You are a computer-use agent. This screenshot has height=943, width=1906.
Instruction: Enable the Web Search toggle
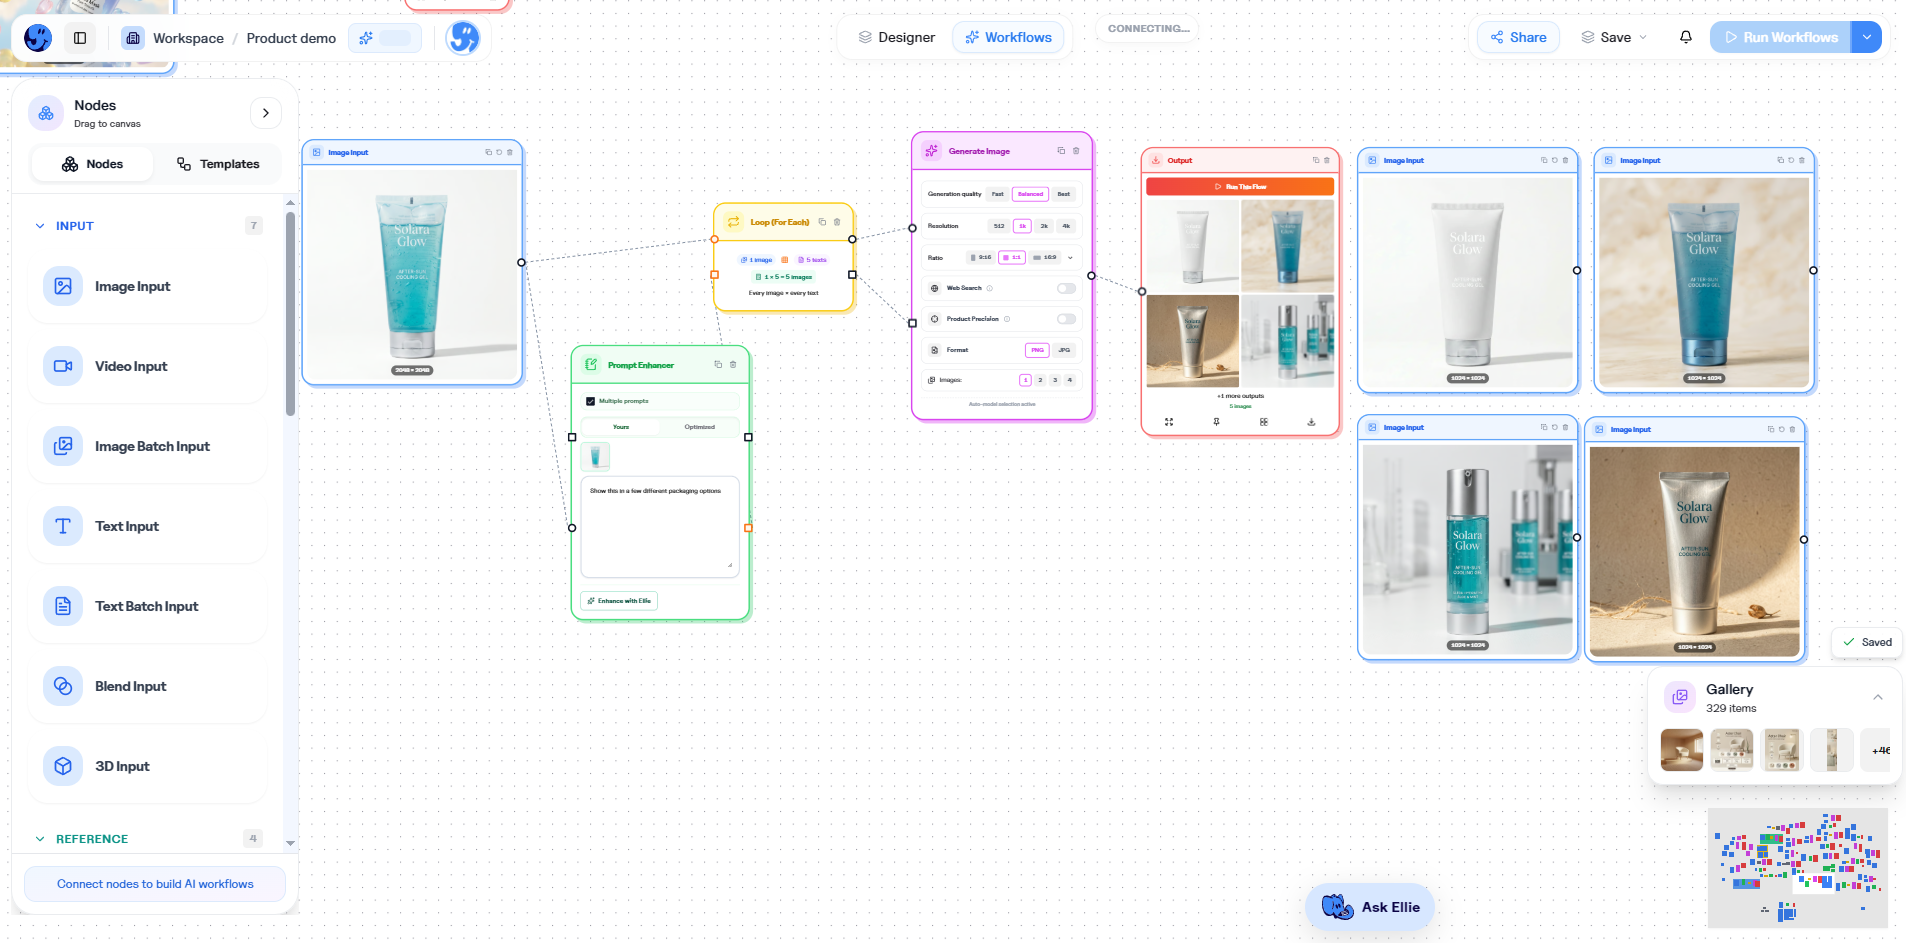click(1066, 288)
